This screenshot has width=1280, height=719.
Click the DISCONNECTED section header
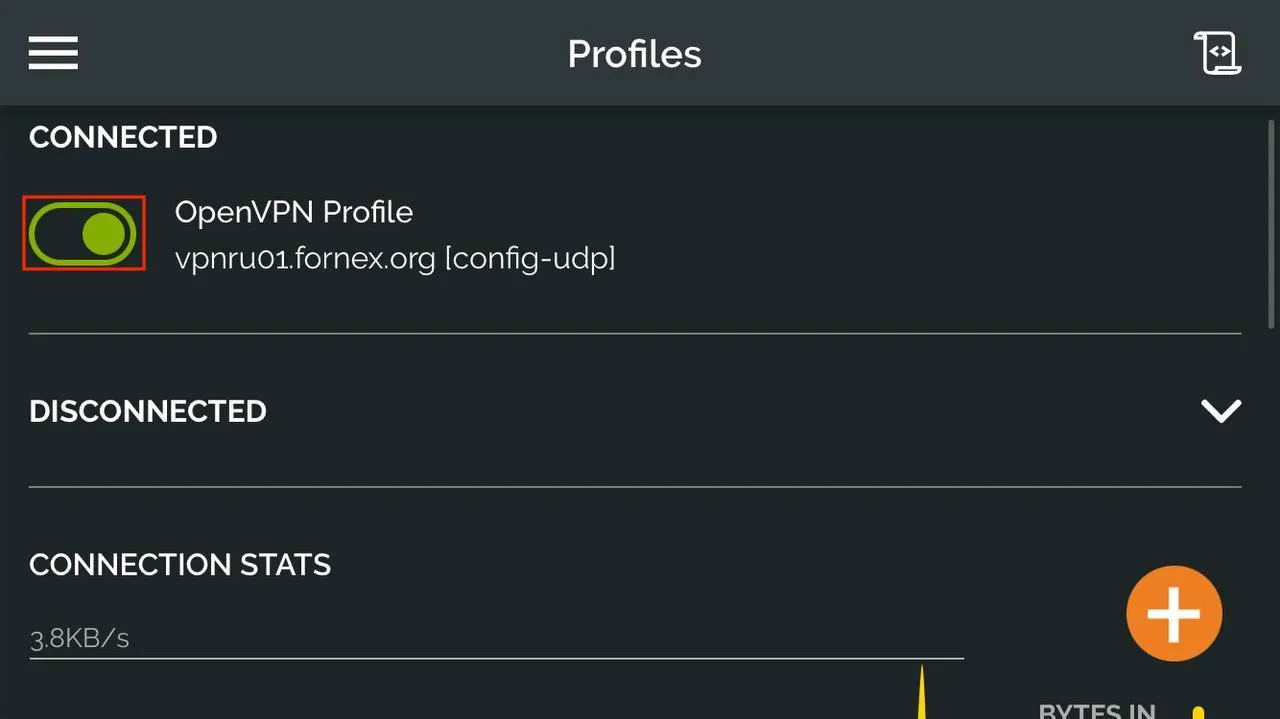(x=148, y=411)
